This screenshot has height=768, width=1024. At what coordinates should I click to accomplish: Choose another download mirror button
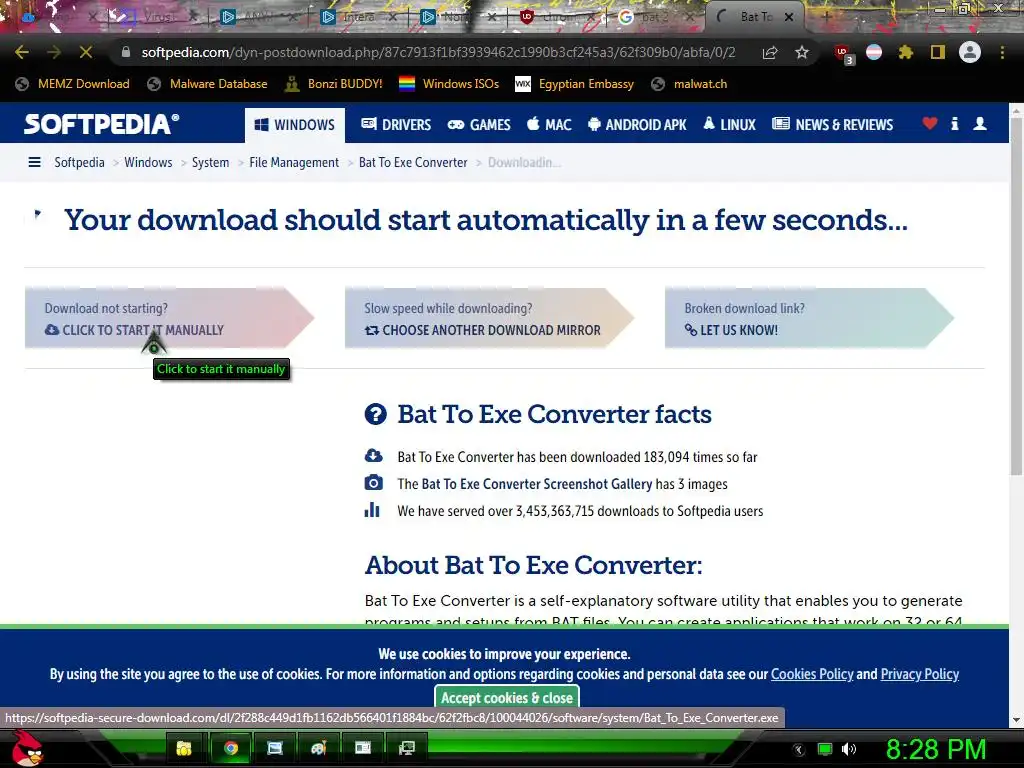click(489, 318)
